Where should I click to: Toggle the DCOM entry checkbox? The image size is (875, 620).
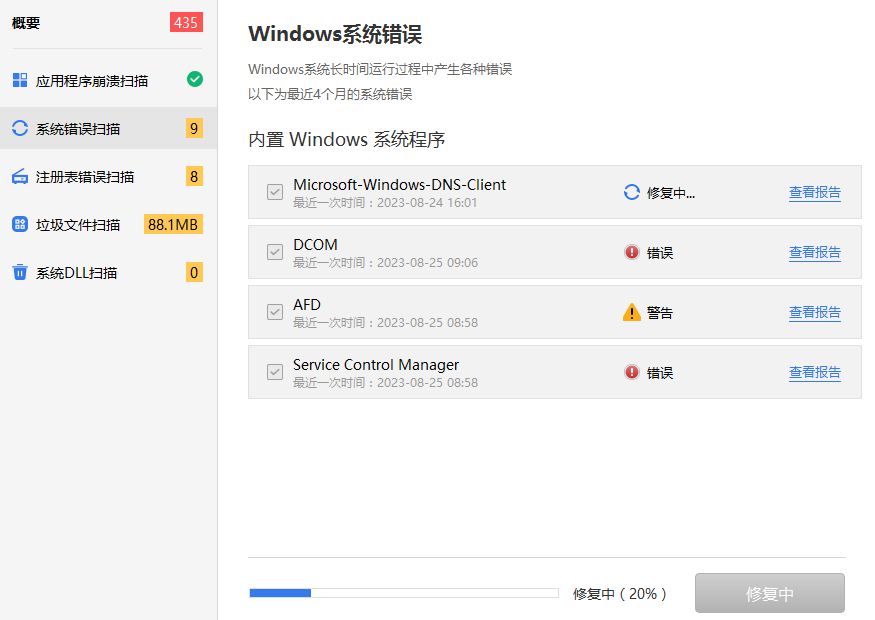[274, 252]
